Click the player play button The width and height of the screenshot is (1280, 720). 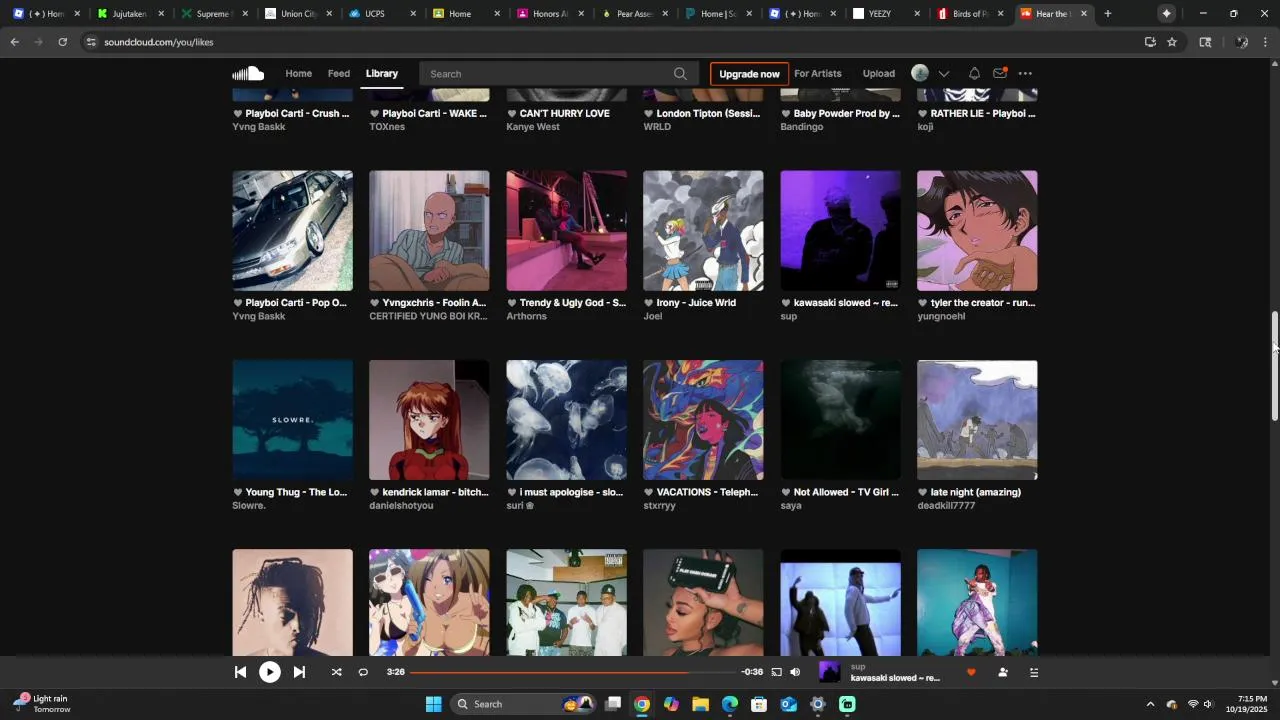click(x=270, y=673)
